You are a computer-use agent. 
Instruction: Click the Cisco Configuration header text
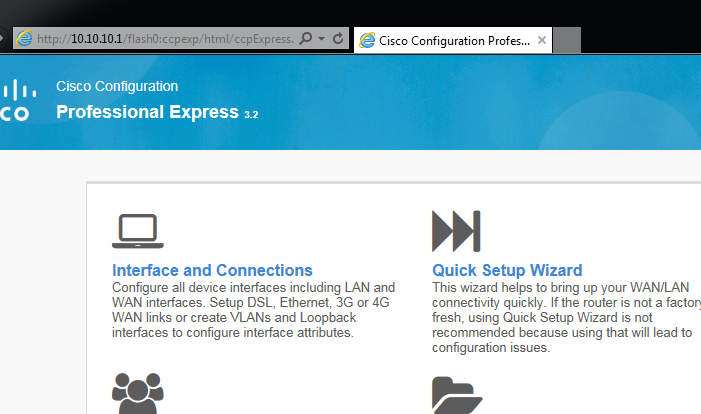[117, 86]
